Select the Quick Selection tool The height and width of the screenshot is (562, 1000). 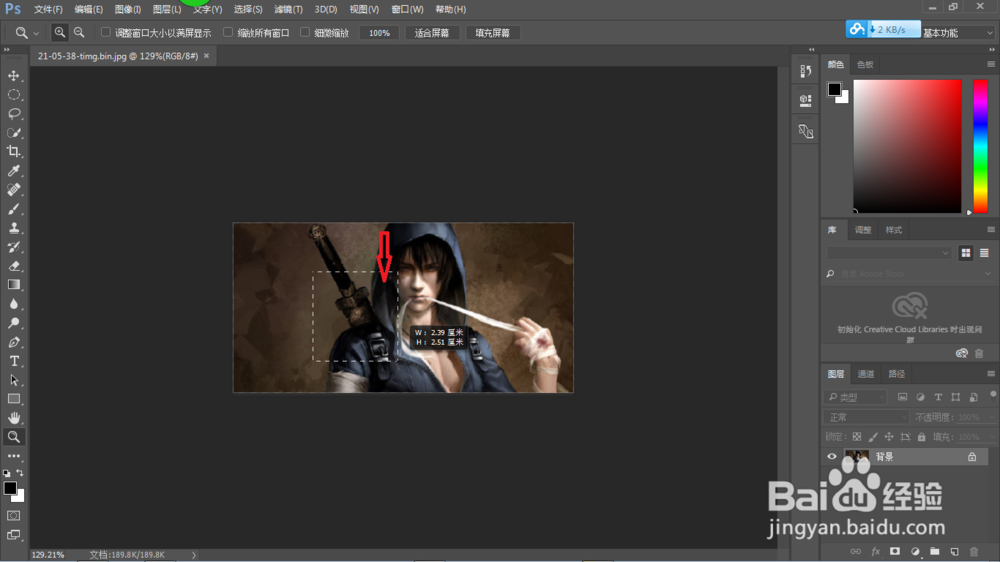pos(13,133)
